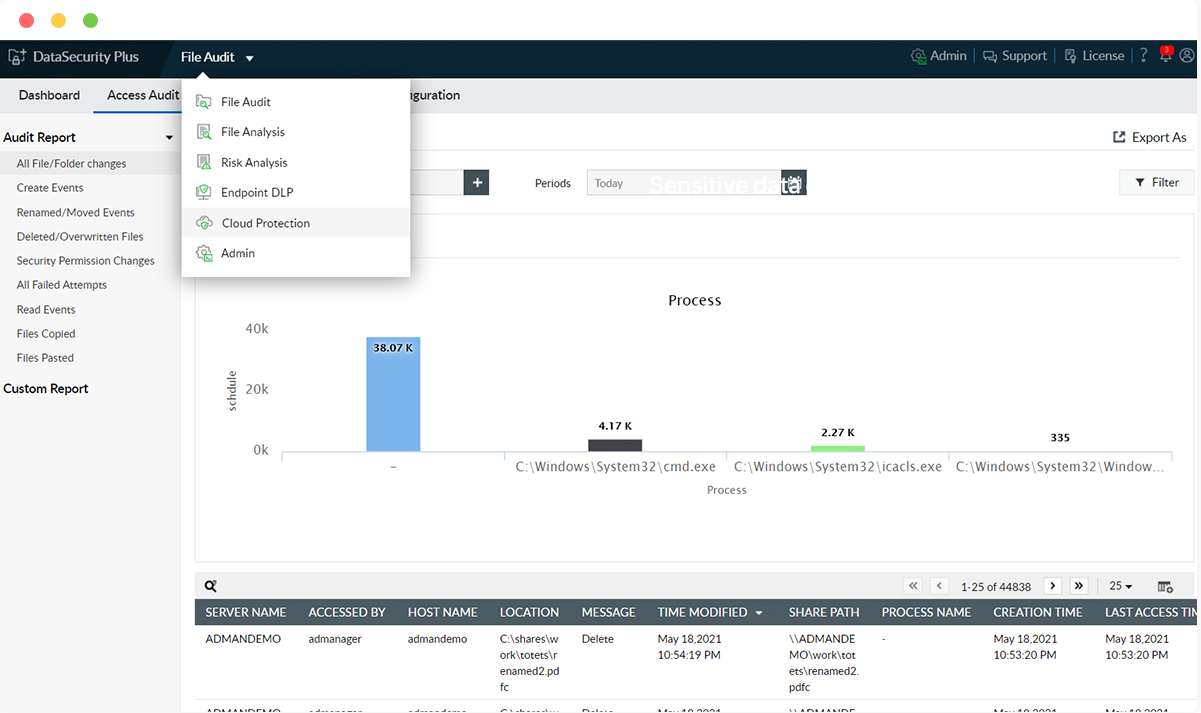Sort by PROCESS NAME column header

(926, 612)
